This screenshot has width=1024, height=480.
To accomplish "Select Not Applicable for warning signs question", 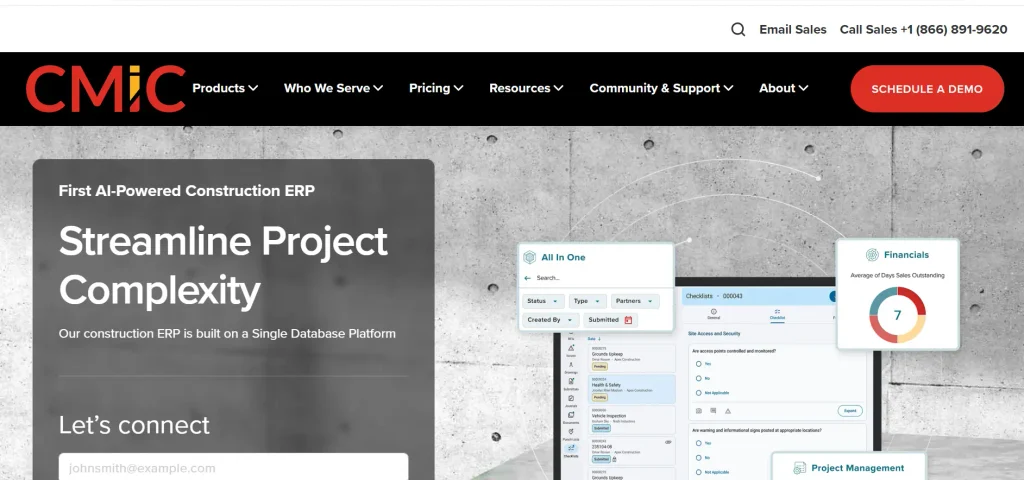I will (x=699, y=472).
